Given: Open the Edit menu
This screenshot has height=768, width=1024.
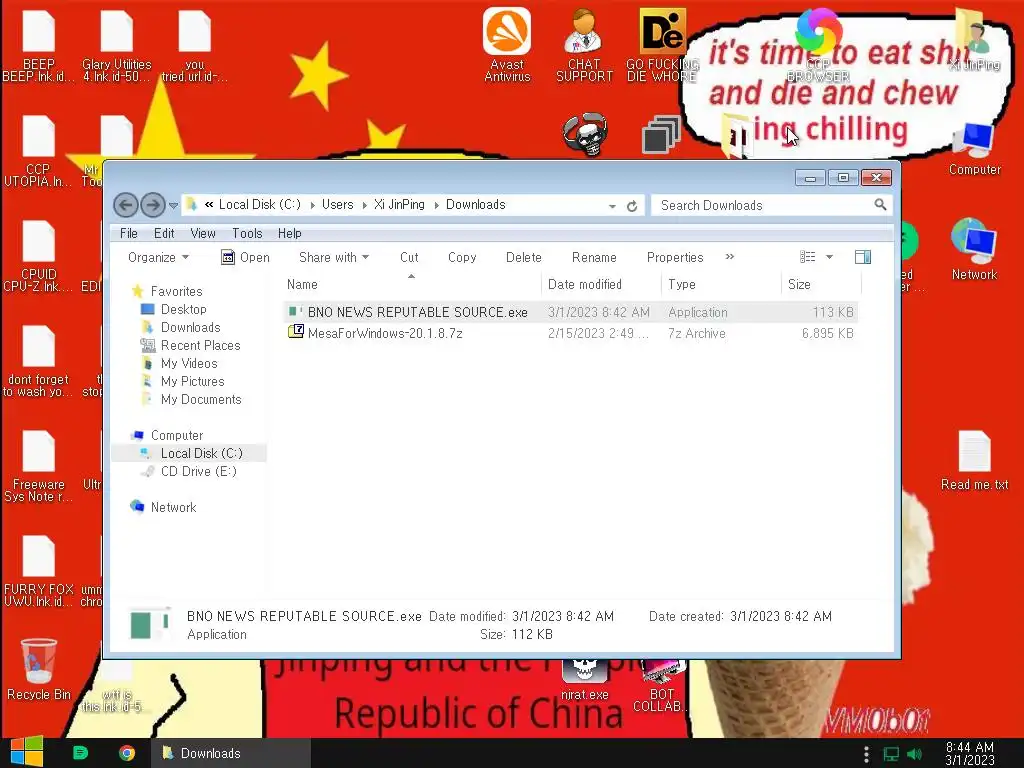Looking at the screenshot, I should point(164,233).
